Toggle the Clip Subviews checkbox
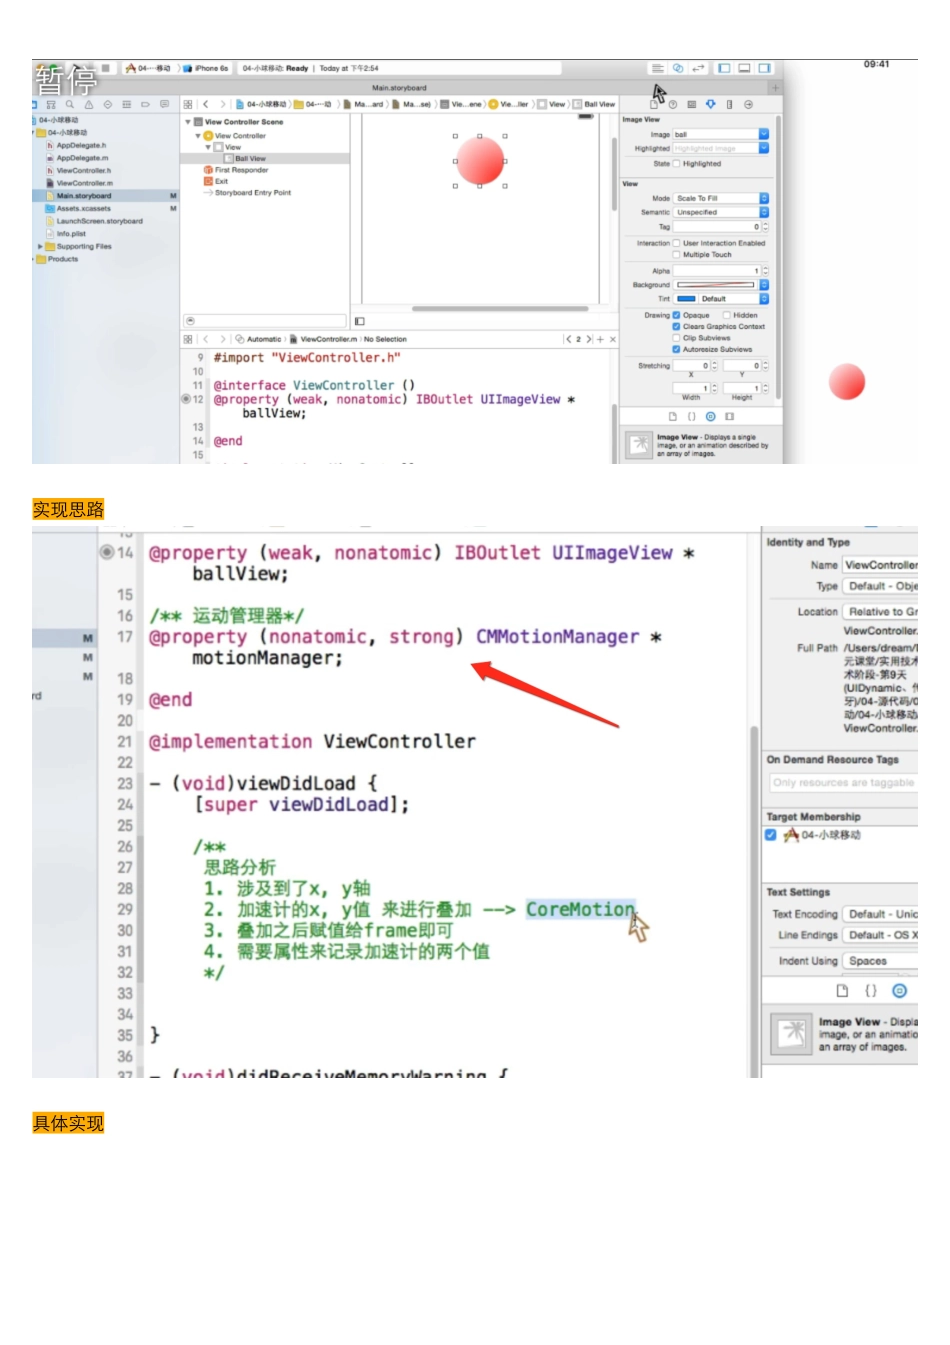The height and width of the screenshot is (1345, 950). pyautogui.click(x=677, y=338)
